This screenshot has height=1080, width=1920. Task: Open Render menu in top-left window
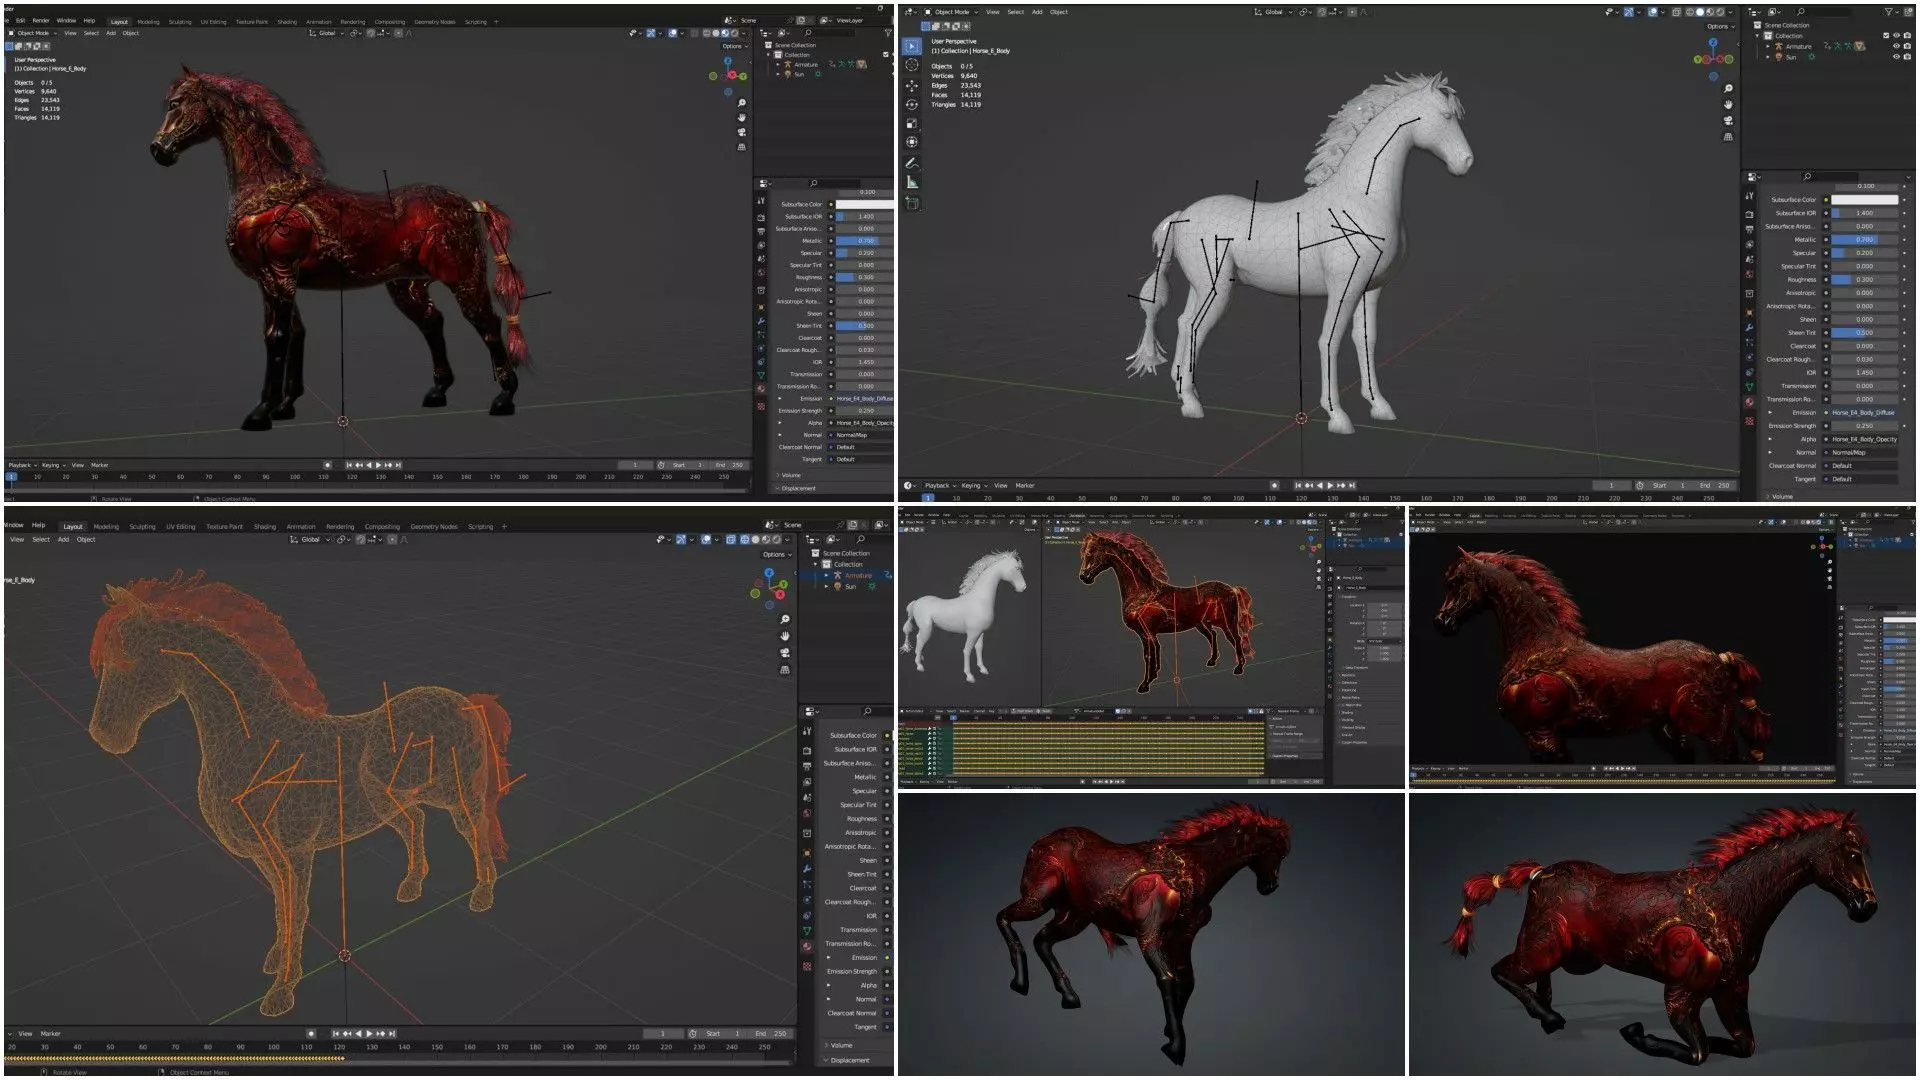(x=41, y=20)
